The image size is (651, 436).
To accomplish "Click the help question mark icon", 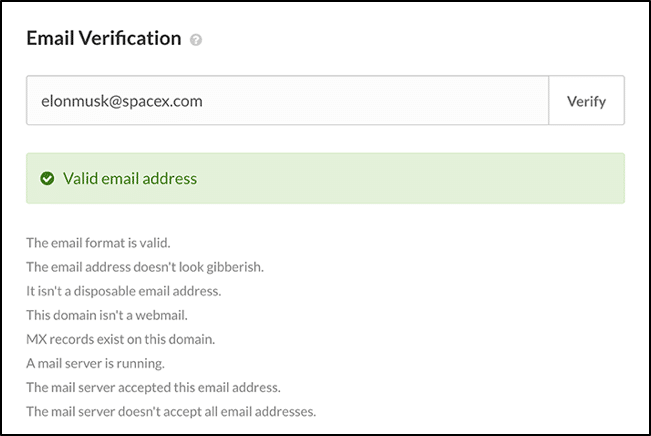I will pyautogui.click(x=196, y=40).
